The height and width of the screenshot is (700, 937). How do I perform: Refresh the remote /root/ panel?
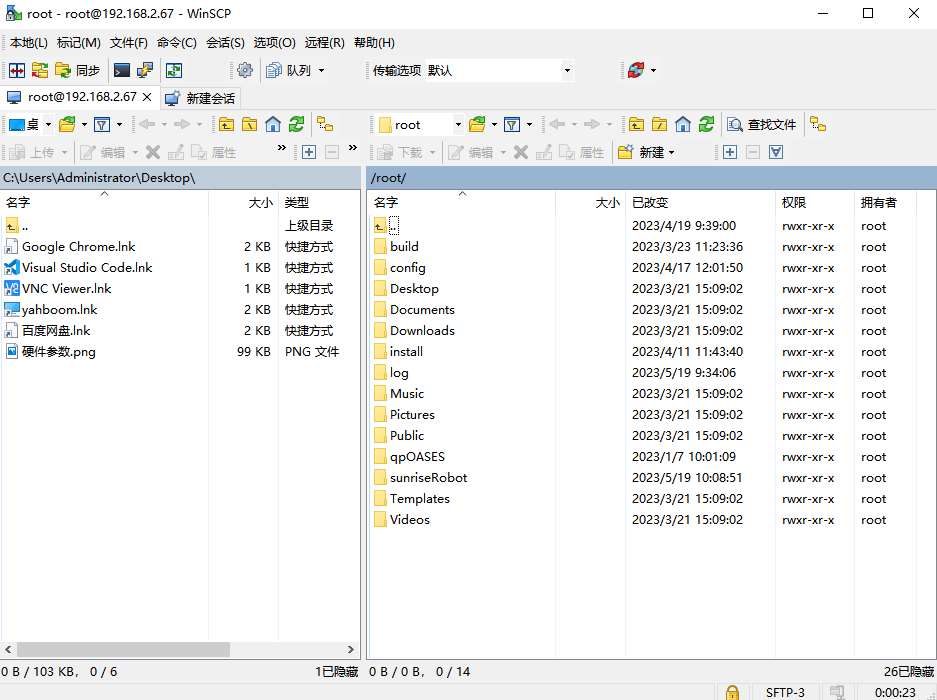pos(707,124)
